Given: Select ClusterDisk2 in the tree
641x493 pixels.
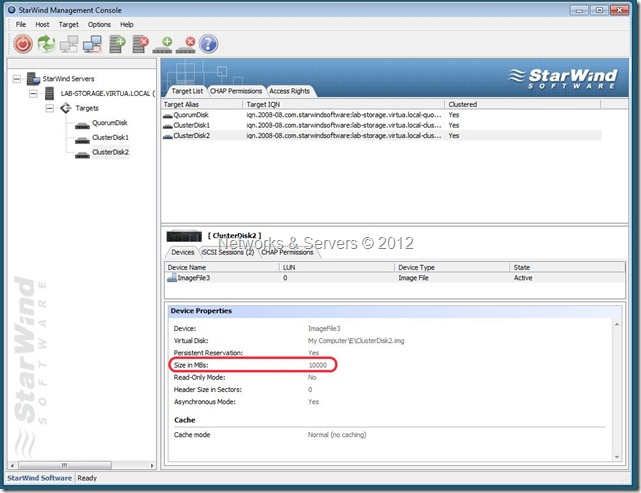Looking at the screenshot, I should (x=110, y=152).
